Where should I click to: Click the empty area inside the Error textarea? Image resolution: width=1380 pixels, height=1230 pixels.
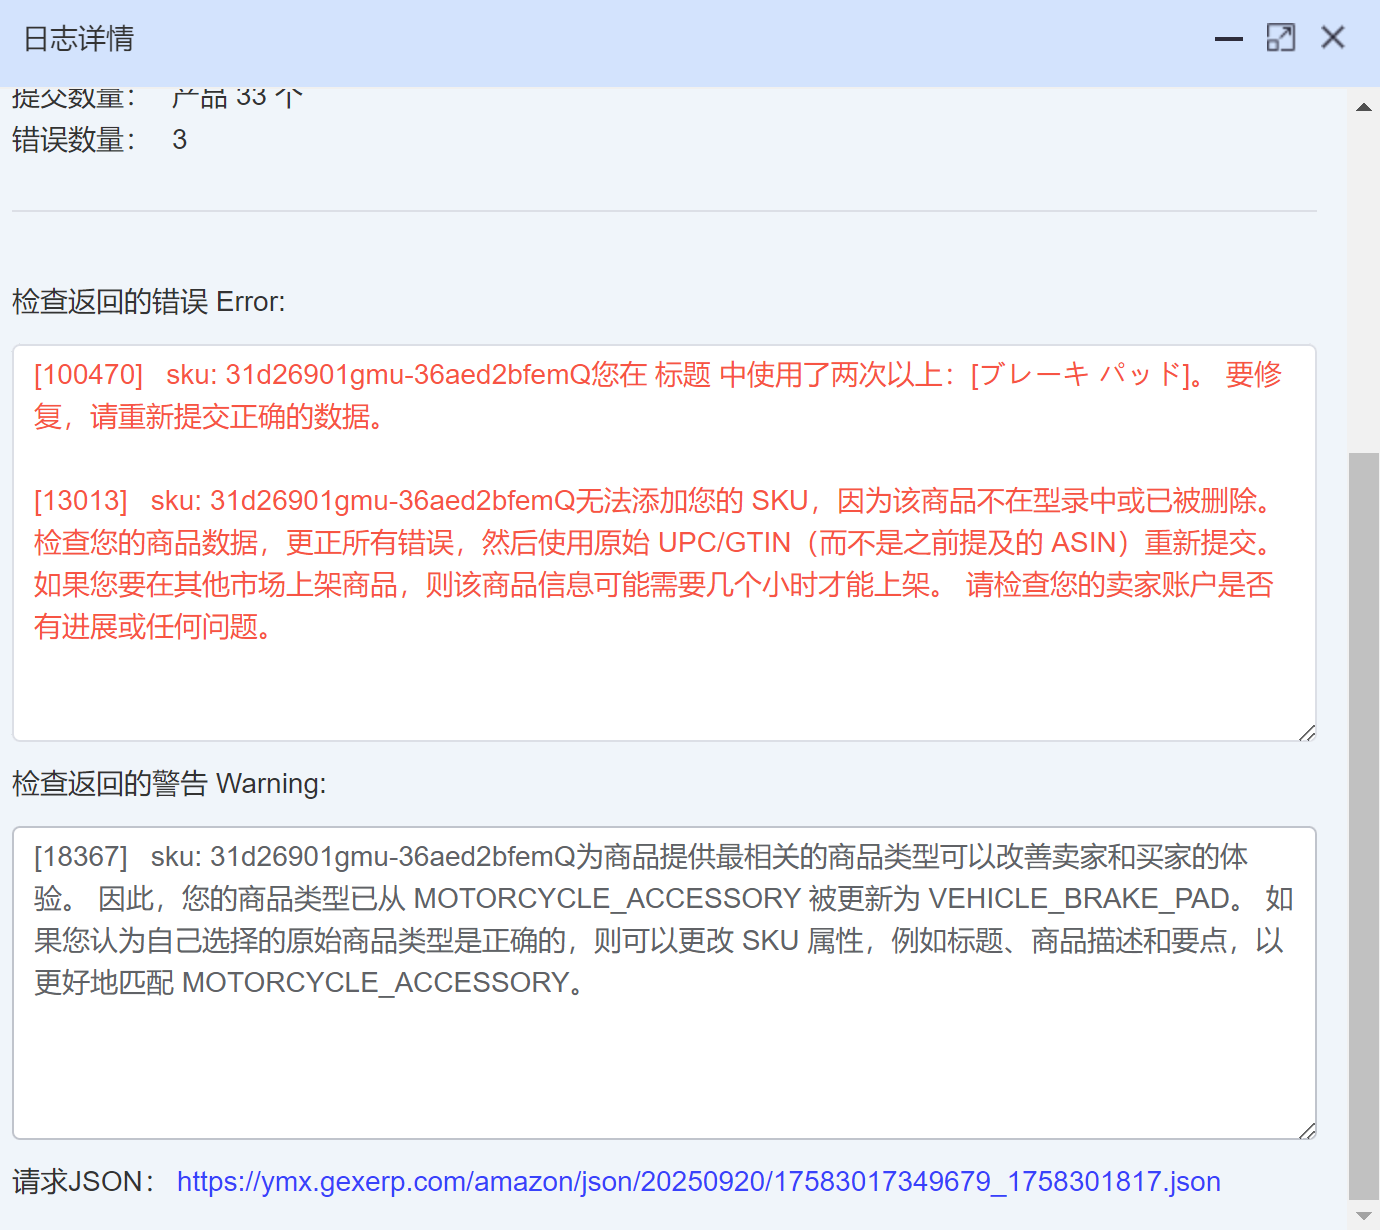click(x=660, y=690)
